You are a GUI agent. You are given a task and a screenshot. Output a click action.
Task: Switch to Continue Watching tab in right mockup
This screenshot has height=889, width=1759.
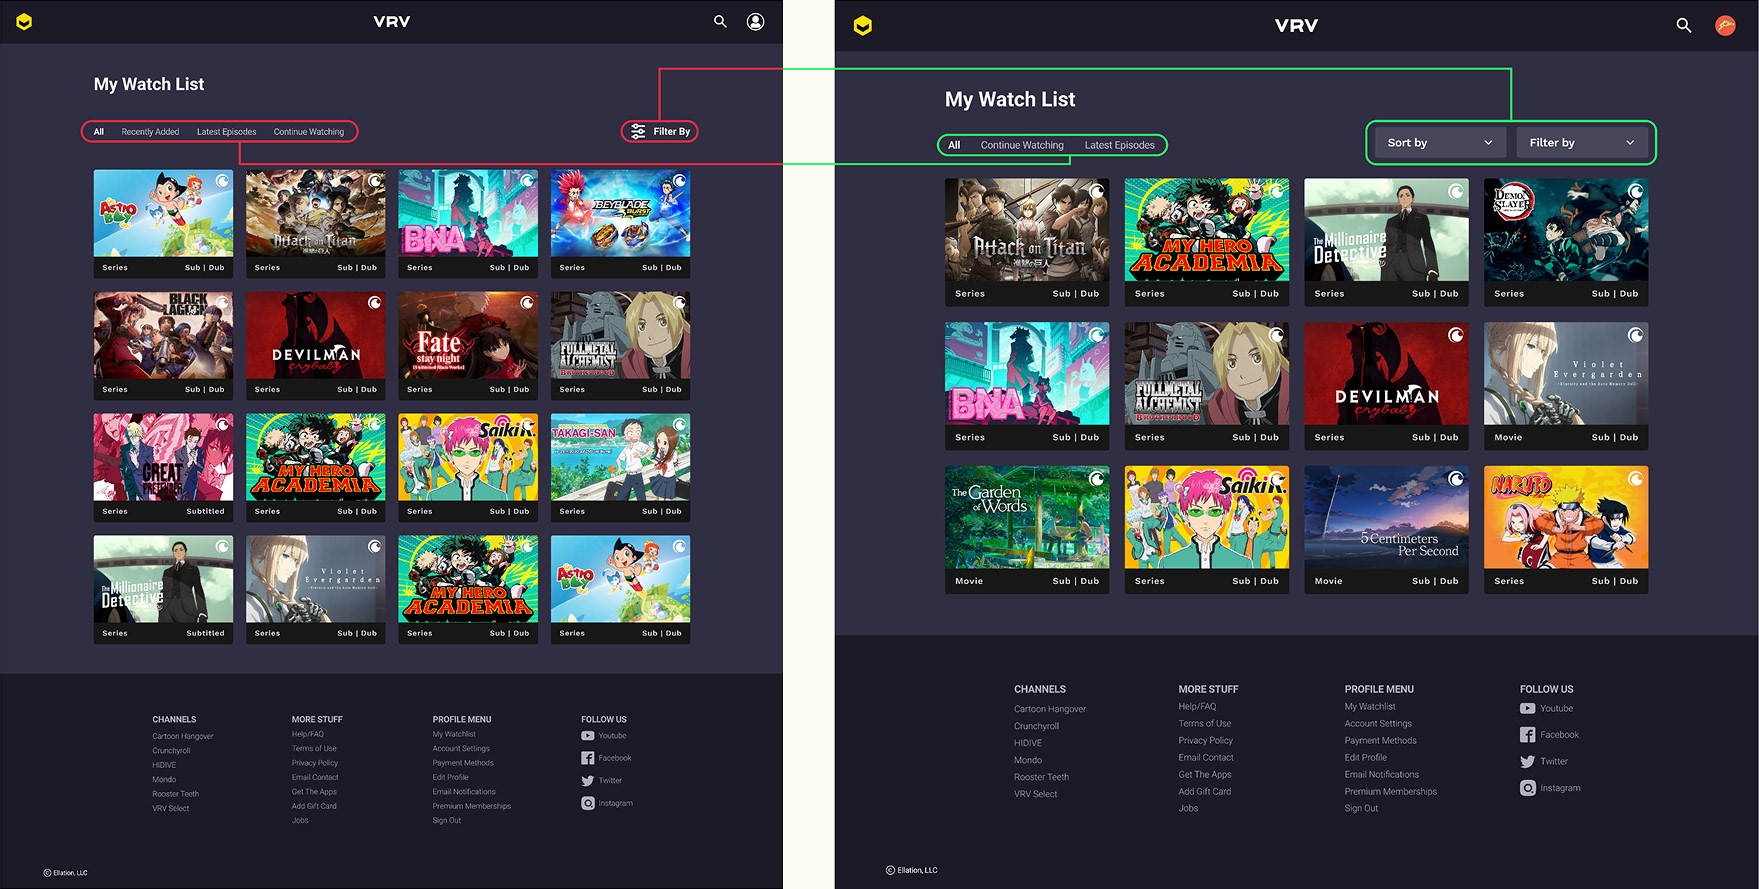[x=1022, y=145]
